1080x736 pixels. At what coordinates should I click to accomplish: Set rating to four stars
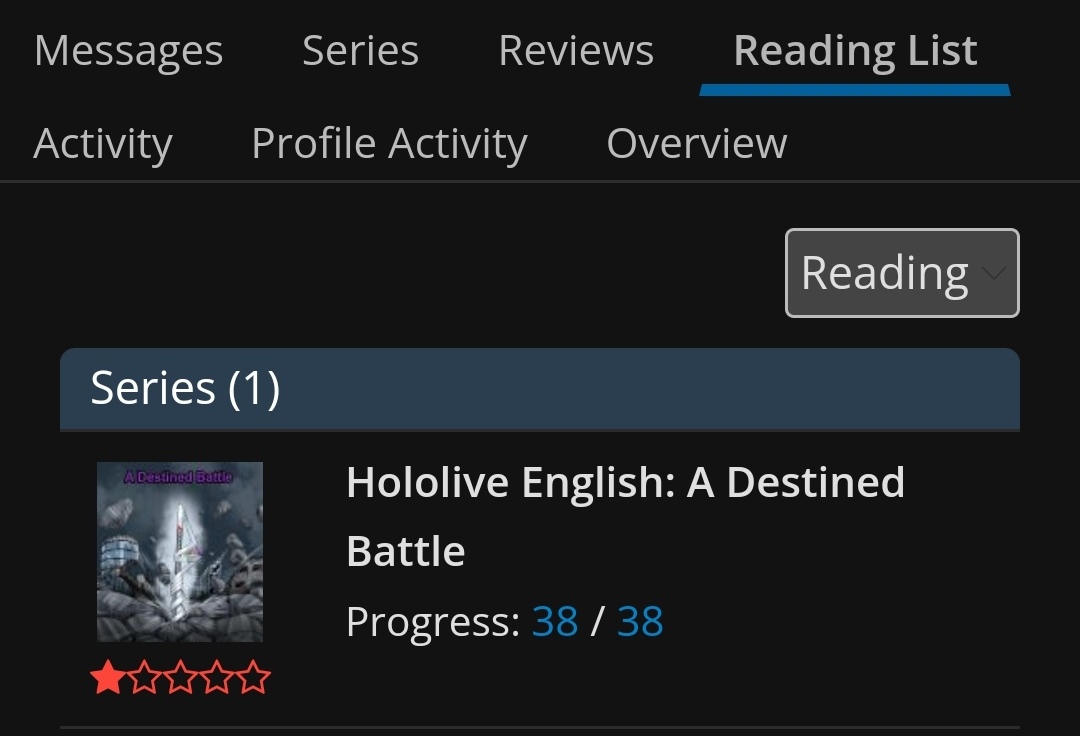pyautogui.click(x=217, y=677)
